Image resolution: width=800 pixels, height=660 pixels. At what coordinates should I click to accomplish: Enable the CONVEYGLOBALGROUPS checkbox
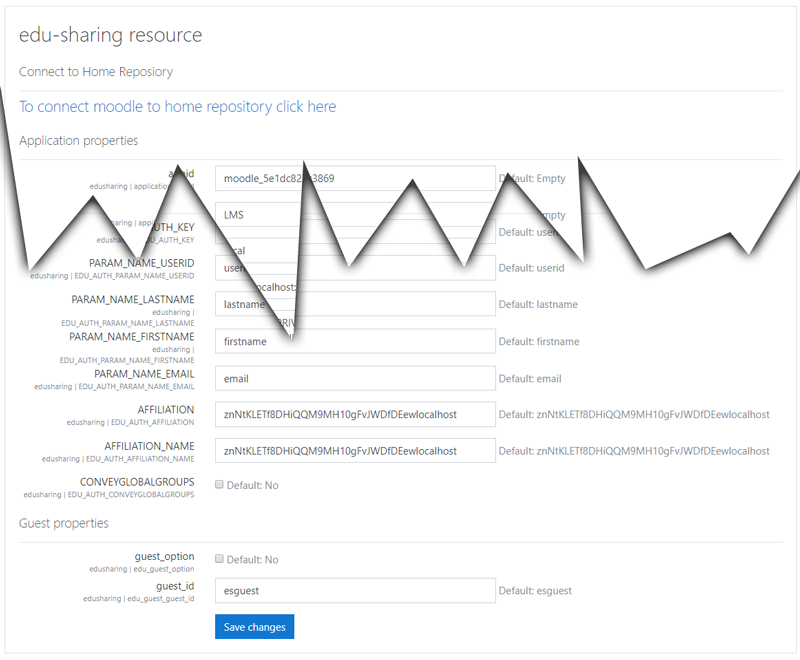pyautogui.click(x=220, y=485)
